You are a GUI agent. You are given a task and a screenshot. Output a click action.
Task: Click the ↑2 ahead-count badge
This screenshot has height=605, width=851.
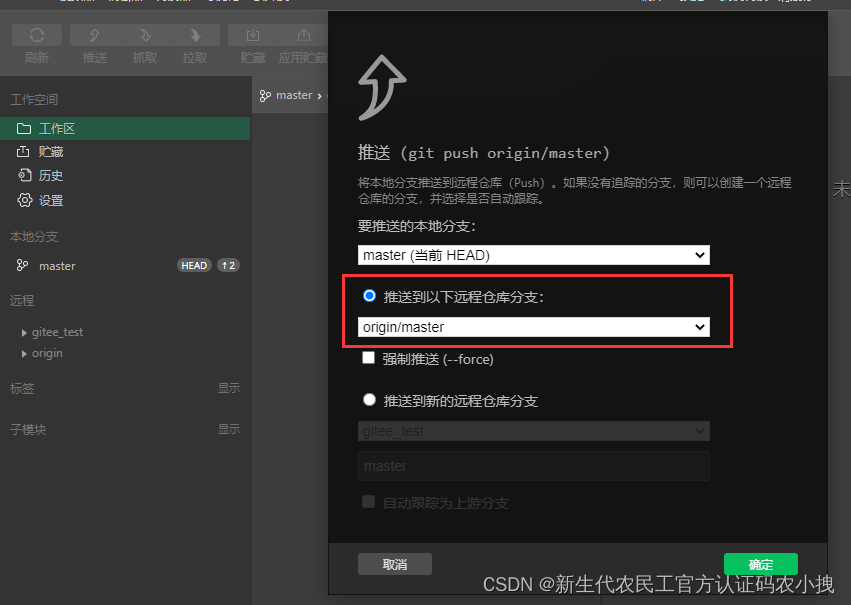tap(228, 265)
